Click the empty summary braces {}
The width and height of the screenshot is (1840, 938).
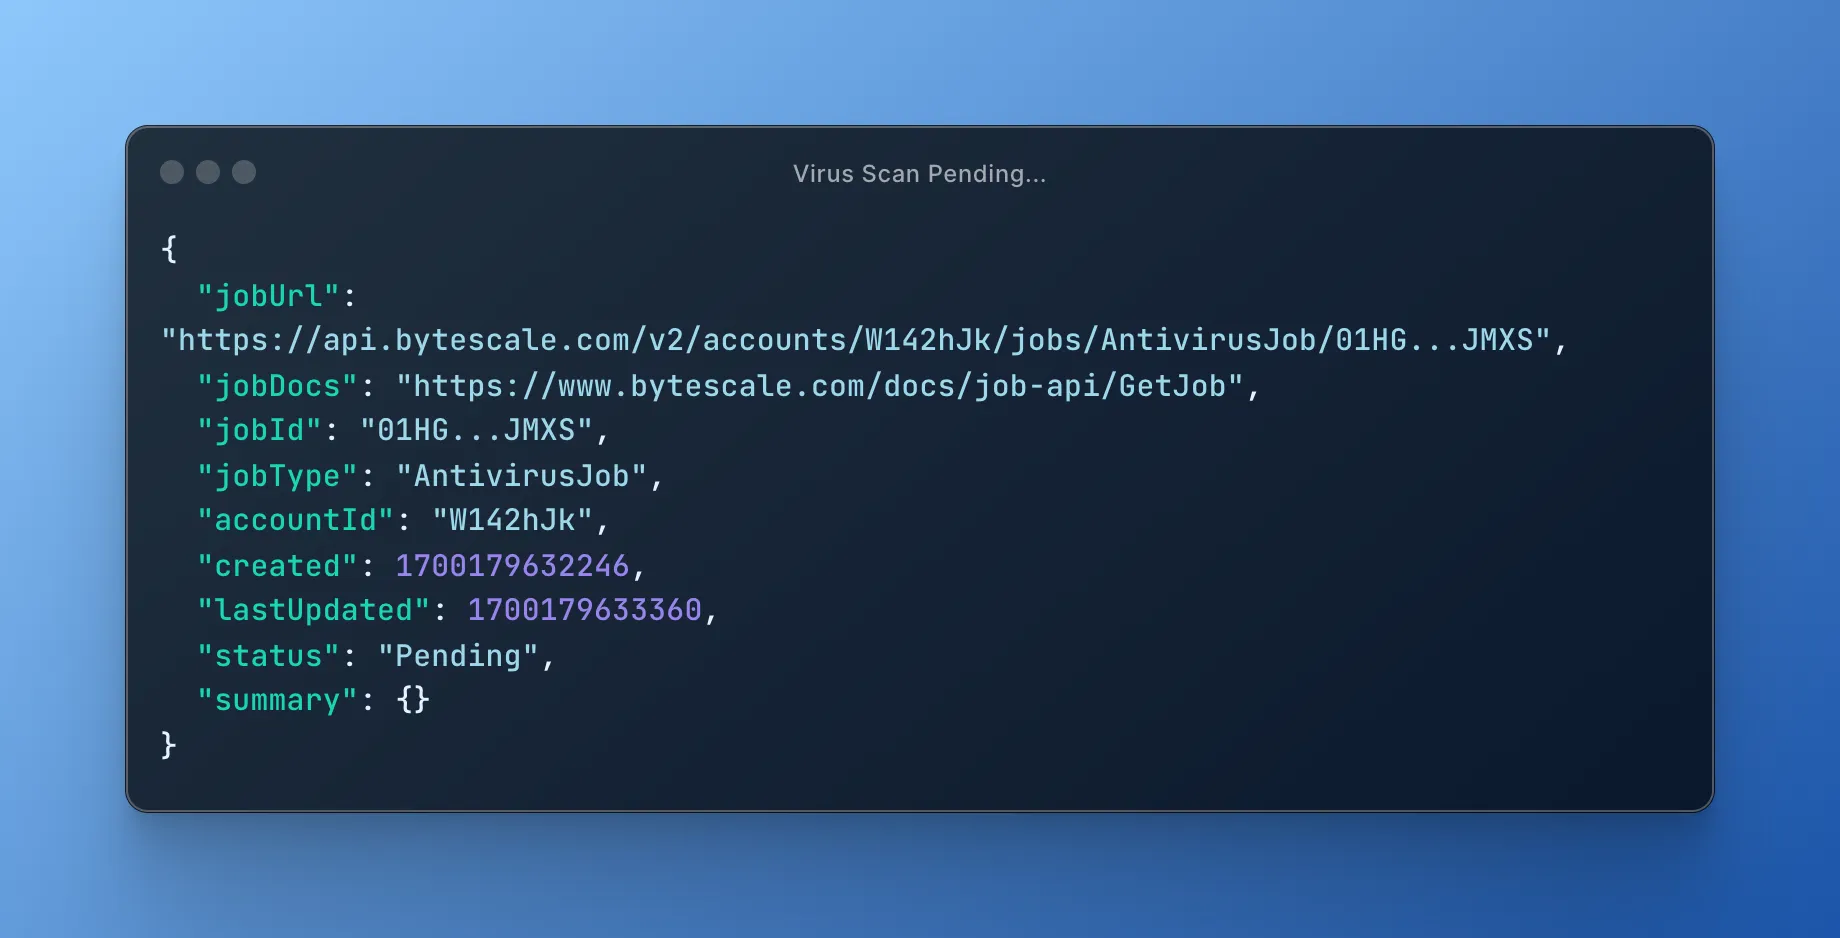click(413, 700)
